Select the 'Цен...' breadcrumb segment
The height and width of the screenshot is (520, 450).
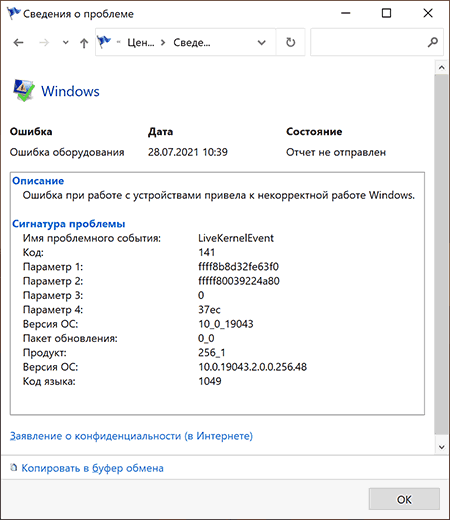tap(141, 43)
